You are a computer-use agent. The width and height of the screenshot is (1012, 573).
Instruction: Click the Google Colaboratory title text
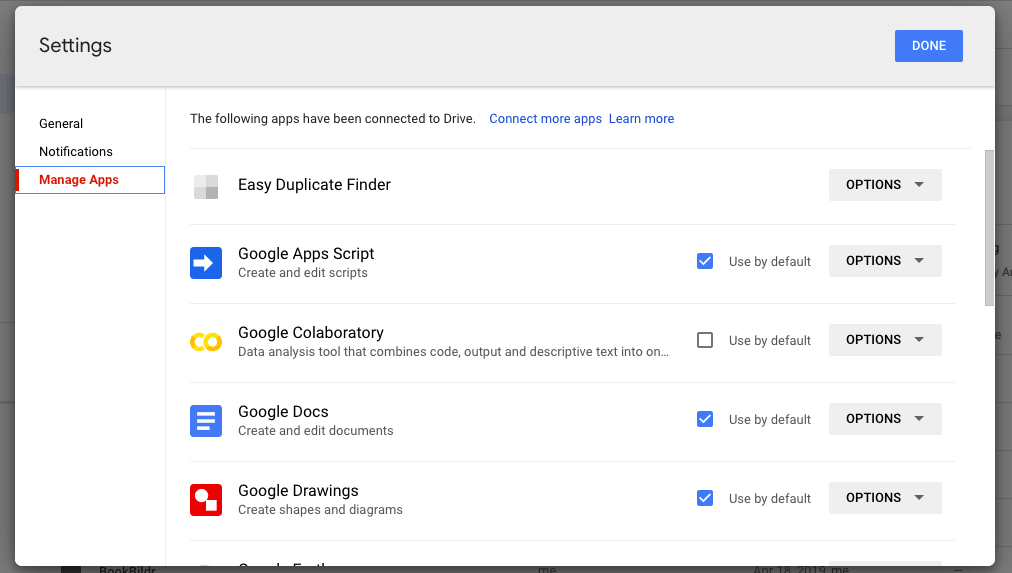310,333
